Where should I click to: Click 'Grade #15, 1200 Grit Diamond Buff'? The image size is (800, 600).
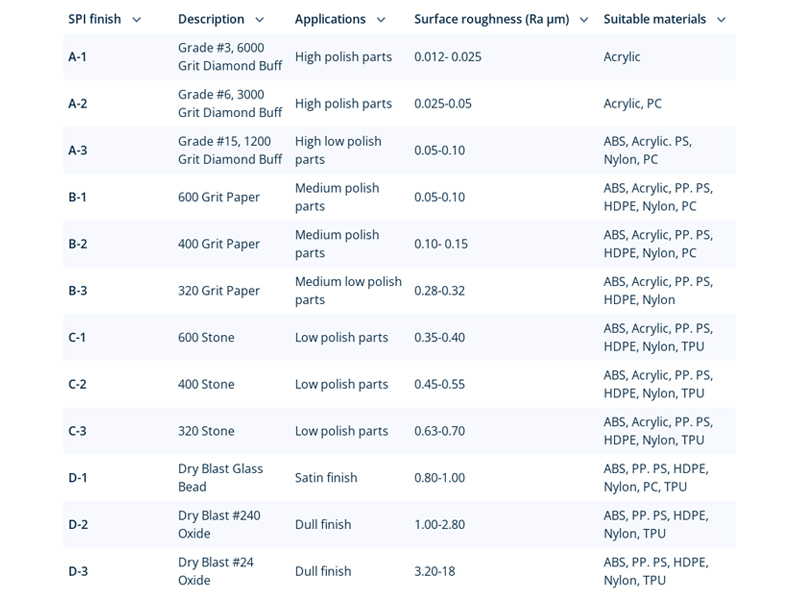click(x=230, y=151)
